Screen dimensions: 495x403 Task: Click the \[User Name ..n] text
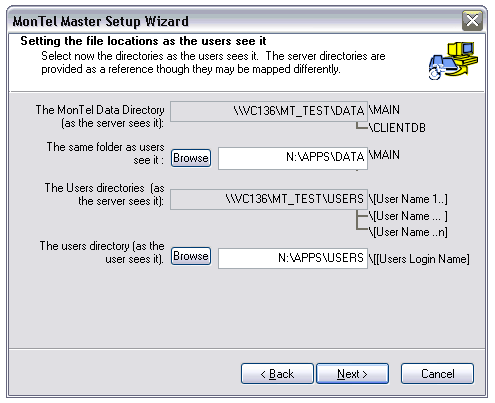pyautogui.click(x=408, y=232)
